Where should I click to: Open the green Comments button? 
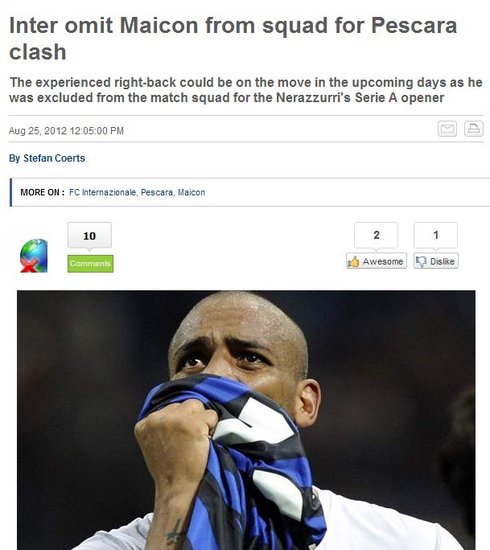click(90, 263)
